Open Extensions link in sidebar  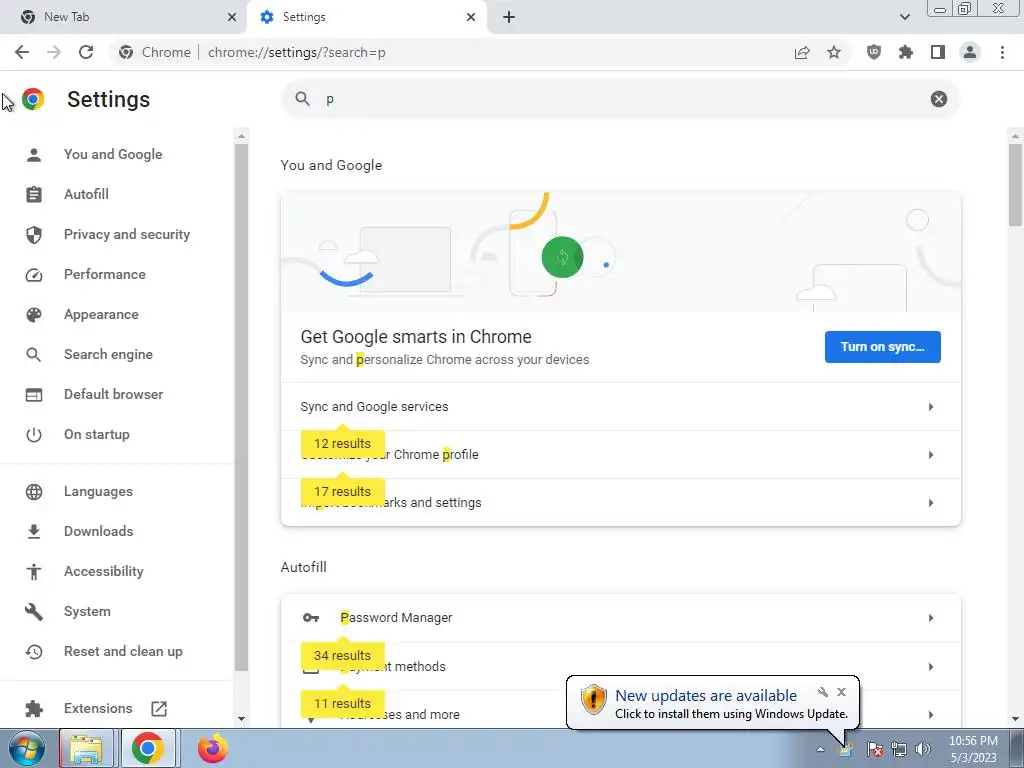pos(98,708)
